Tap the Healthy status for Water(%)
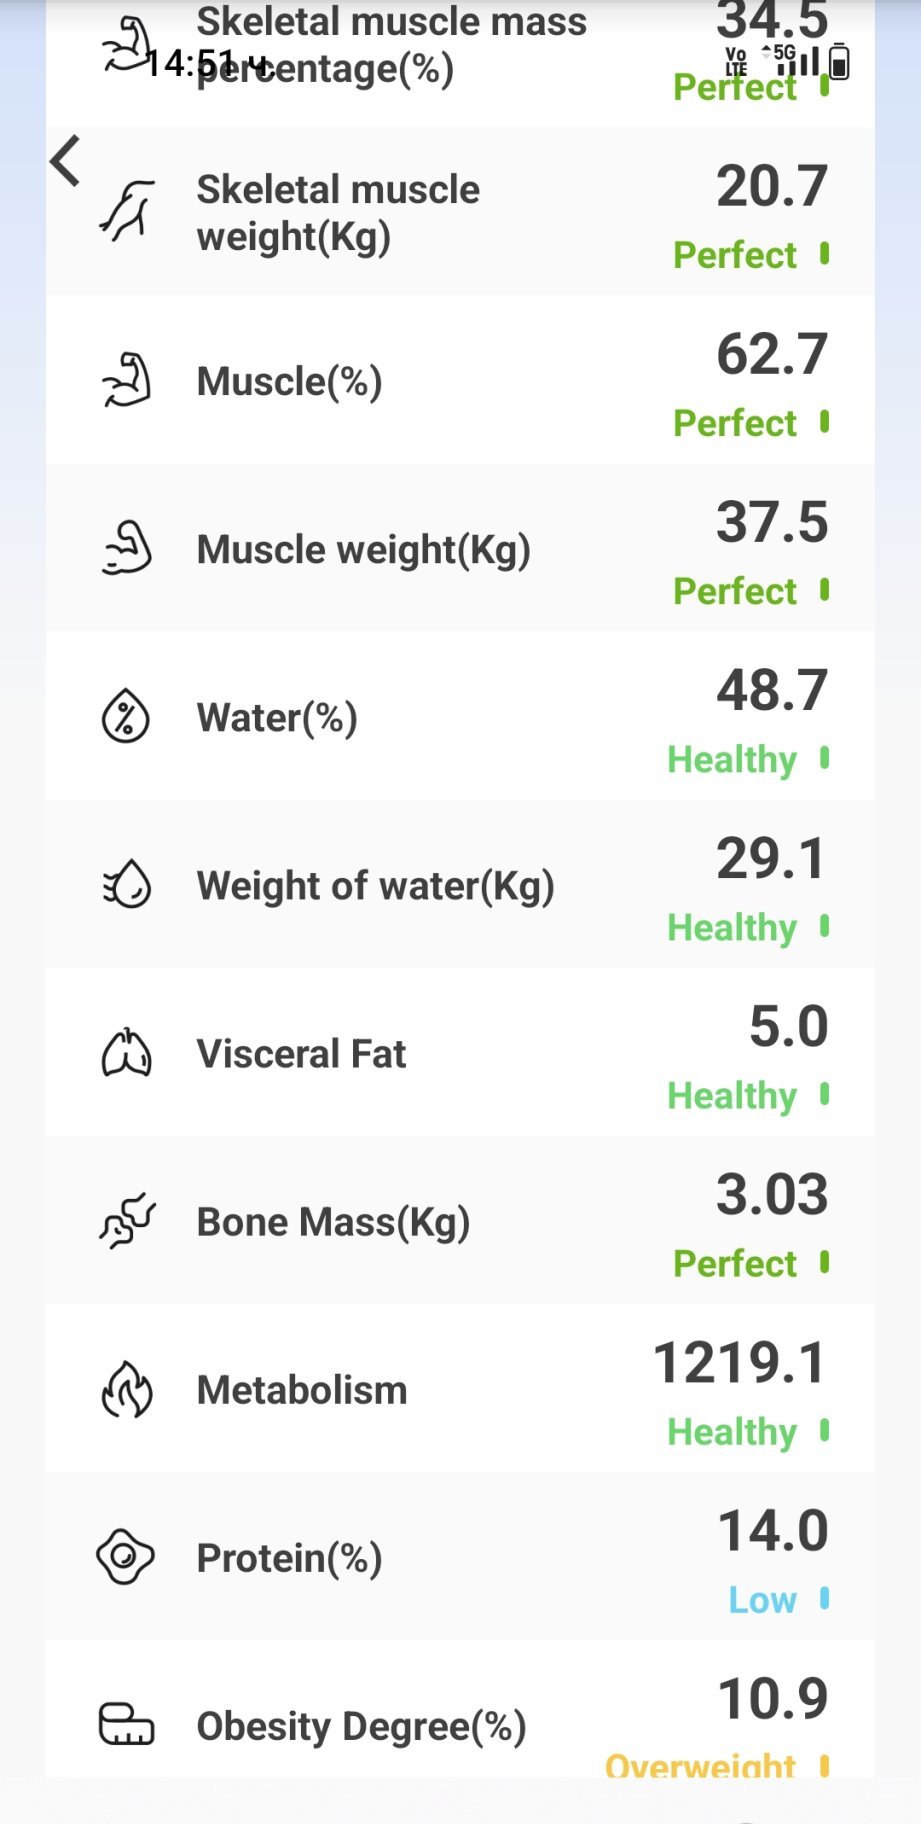This screenshot has height=1824, width=921. coord(732,760)
